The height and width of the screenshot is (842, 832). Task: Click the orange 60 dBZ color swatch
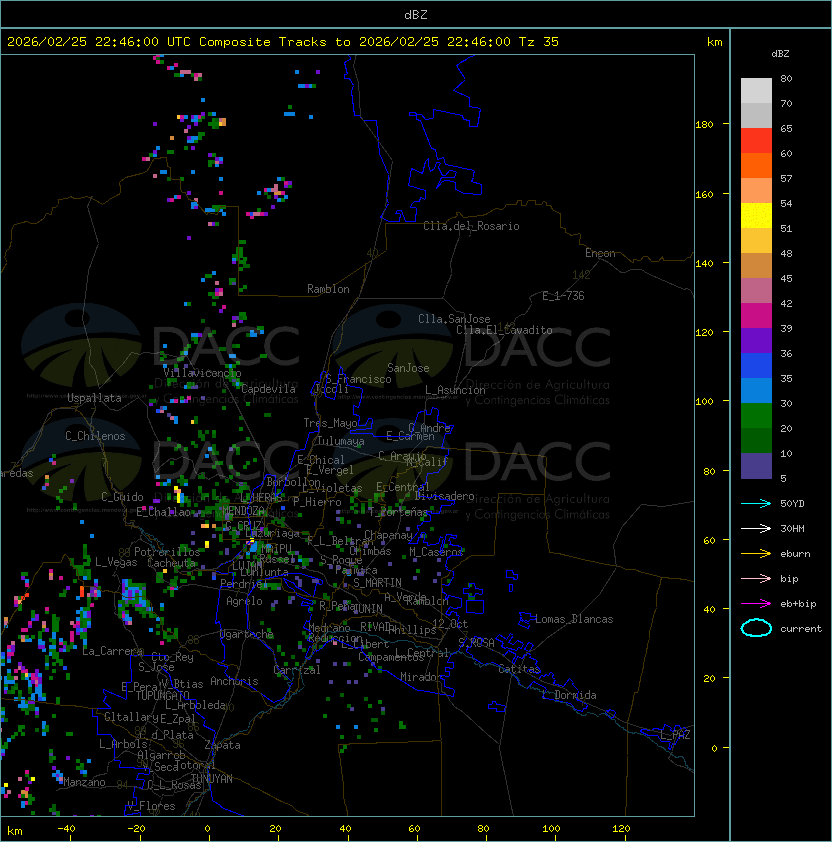point(756,166)
